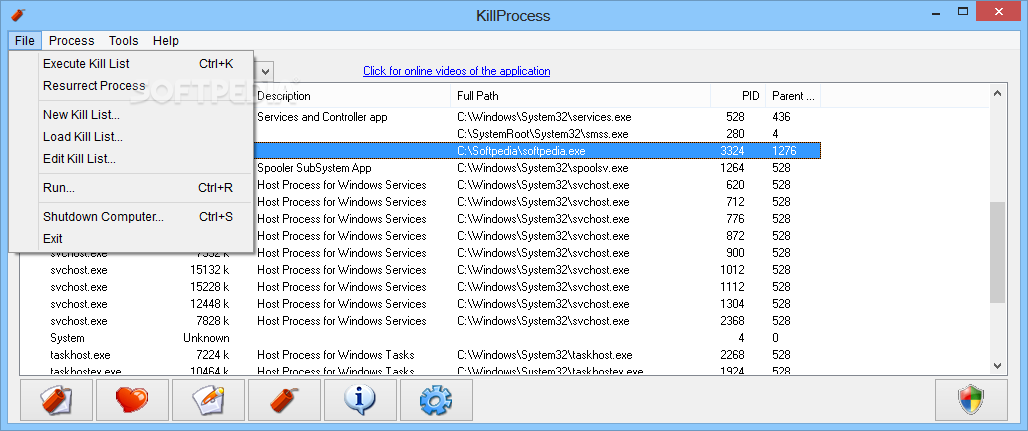Click the PID cell 1012
The height and width of the screenshot is (431, 1028).
click(x=732, y=270)
